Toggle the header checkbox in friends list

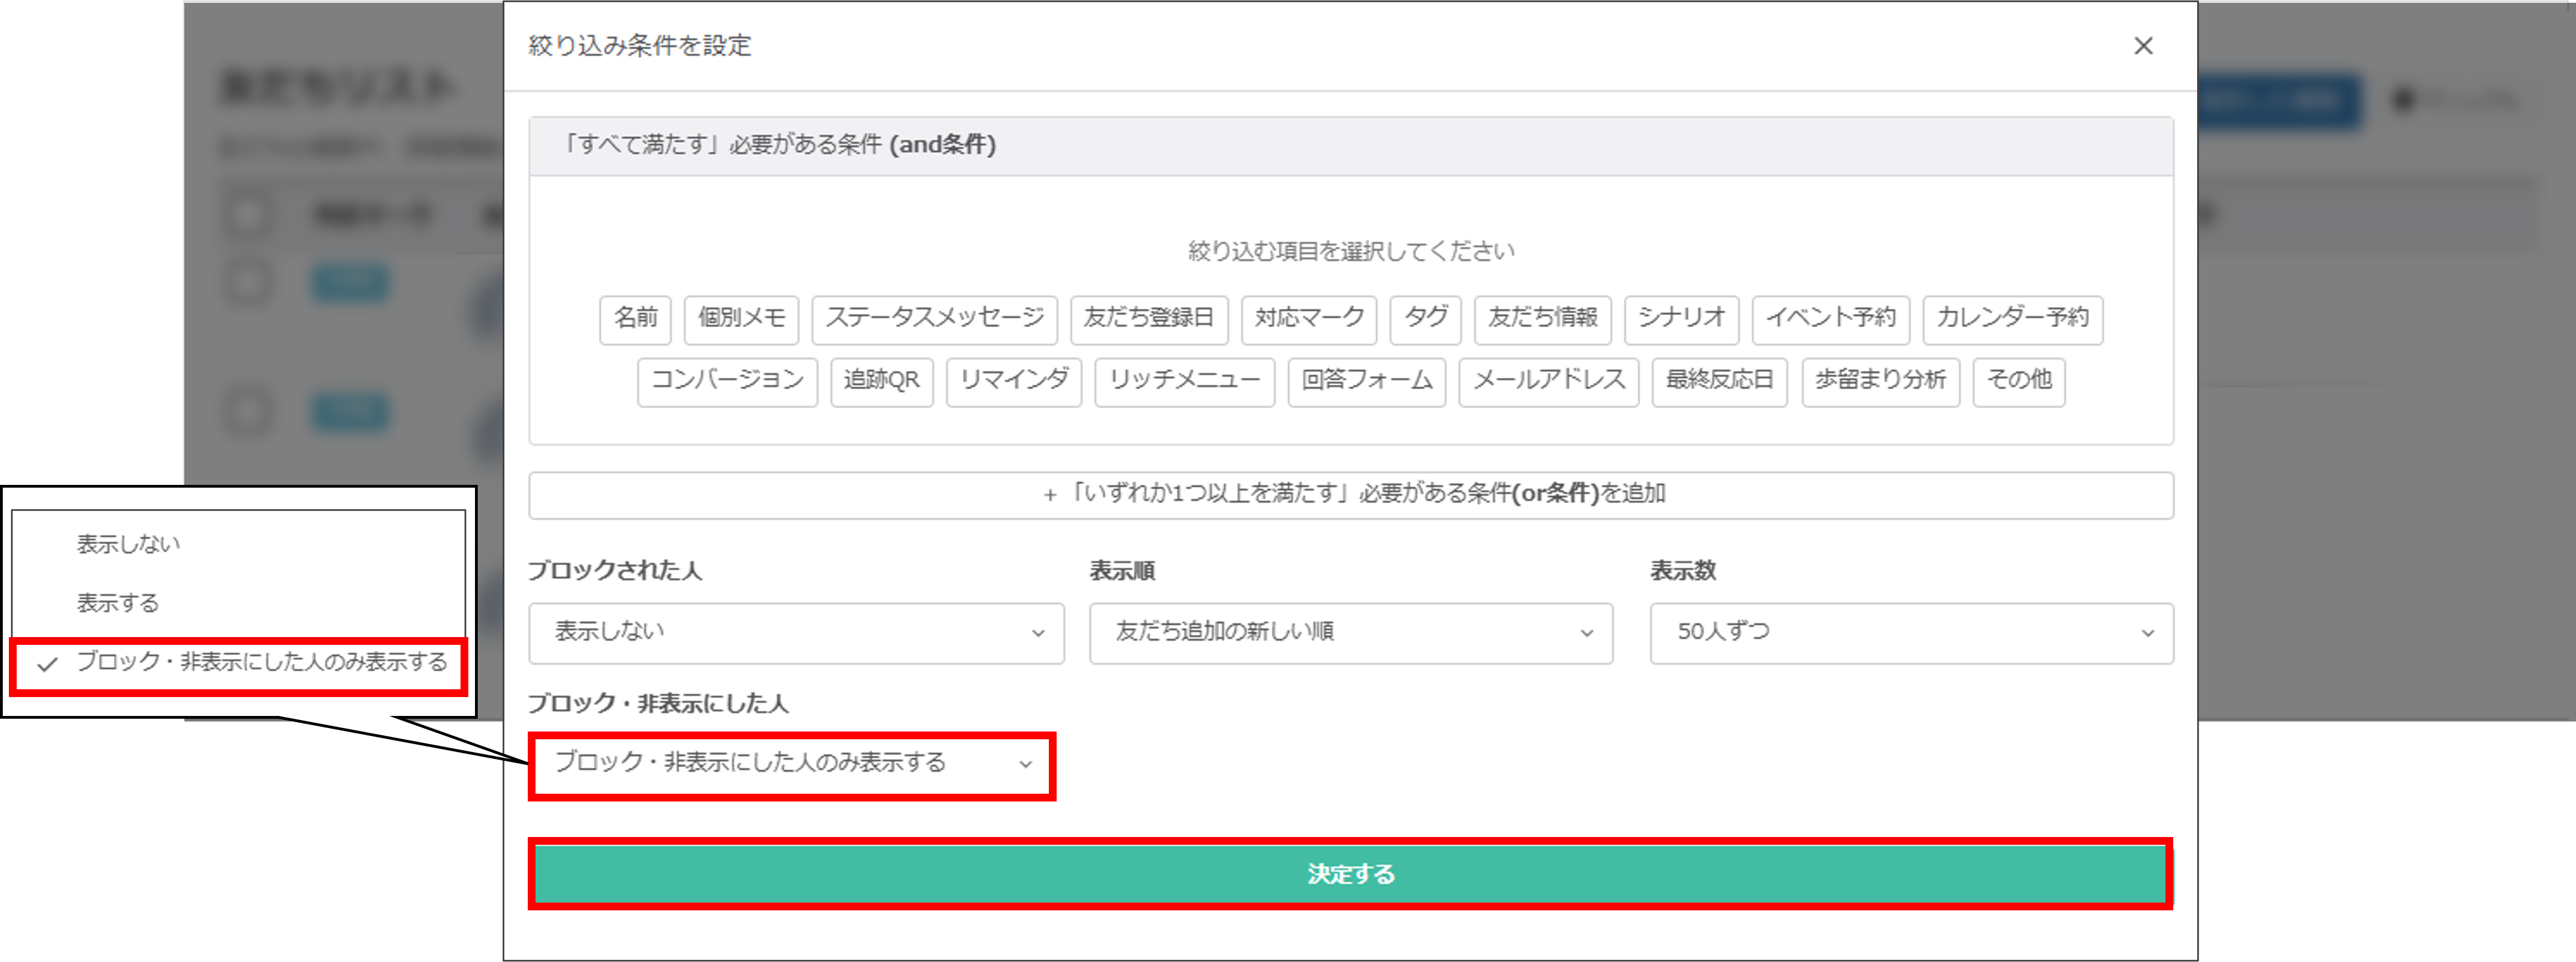click(x=246, y=213)
